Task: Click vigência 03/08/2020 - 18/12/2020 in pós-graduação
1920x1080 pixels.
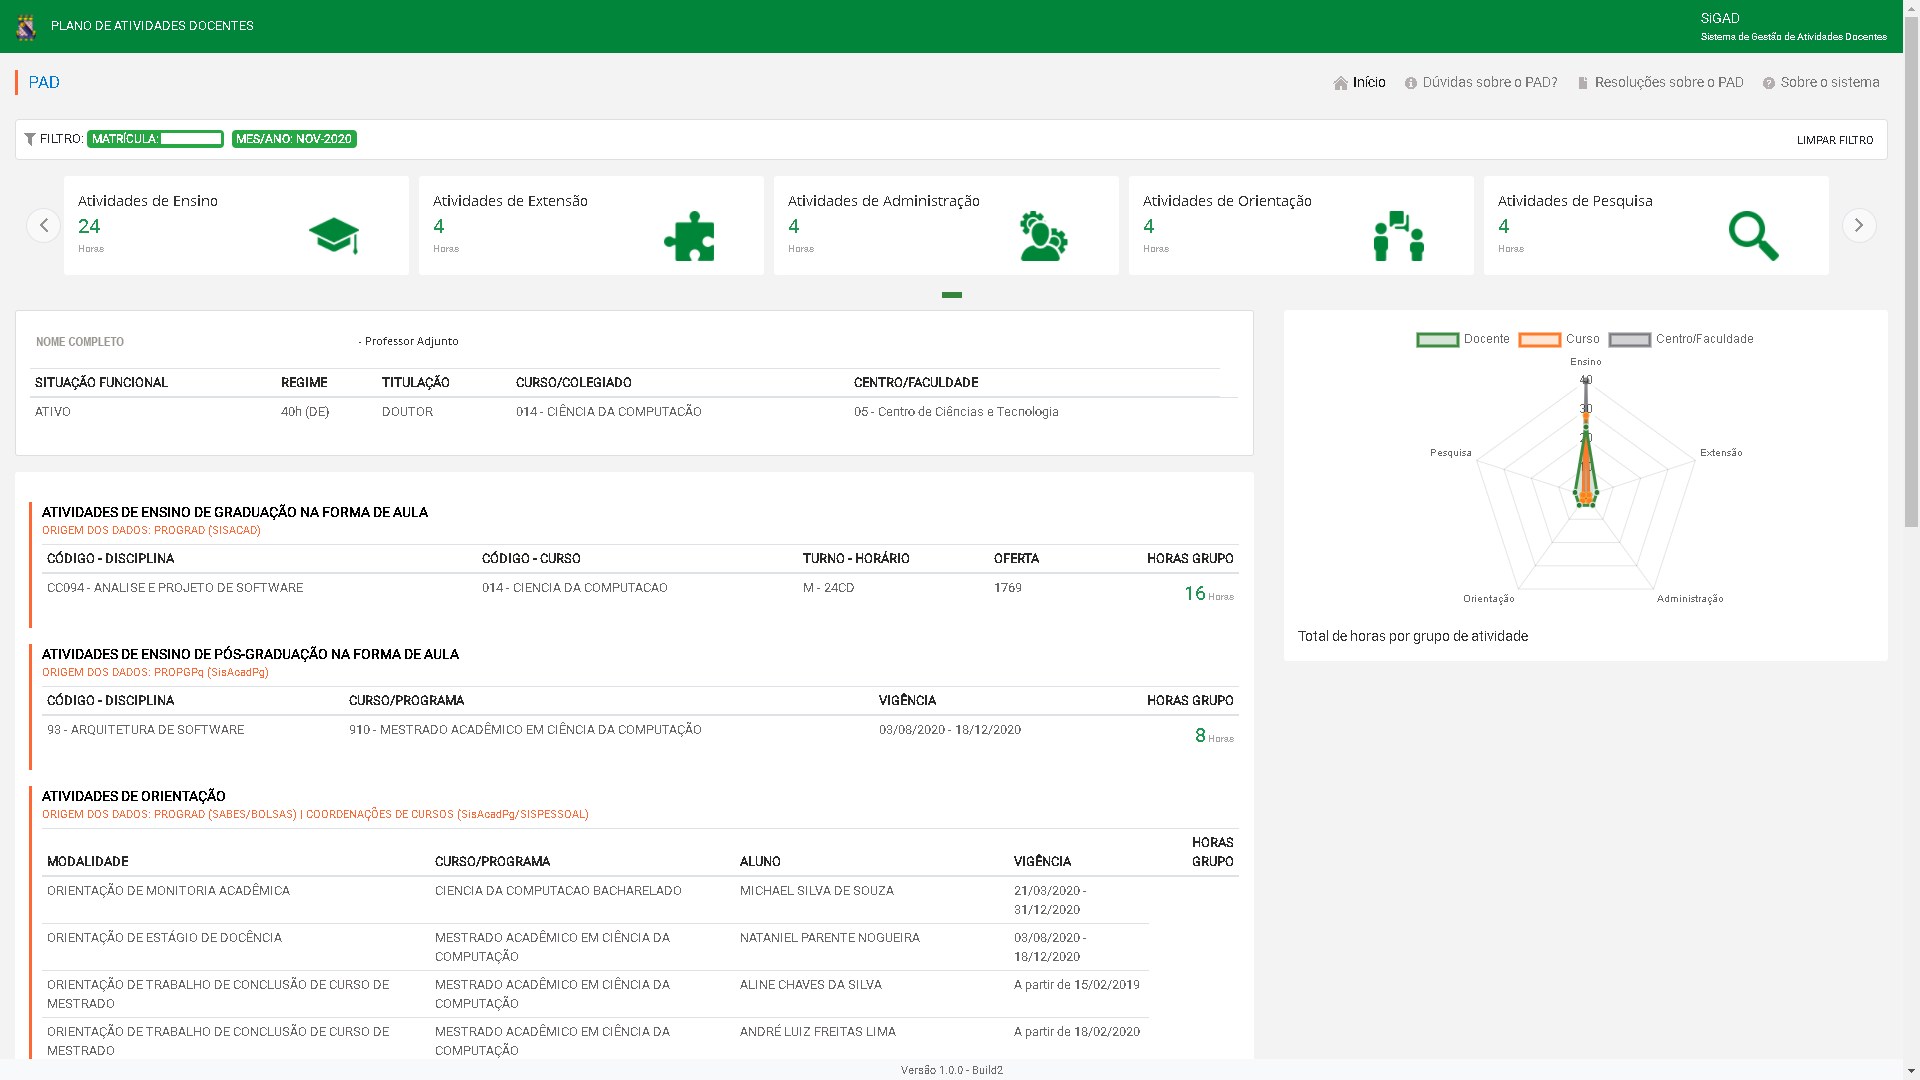Action: point(950,730)
